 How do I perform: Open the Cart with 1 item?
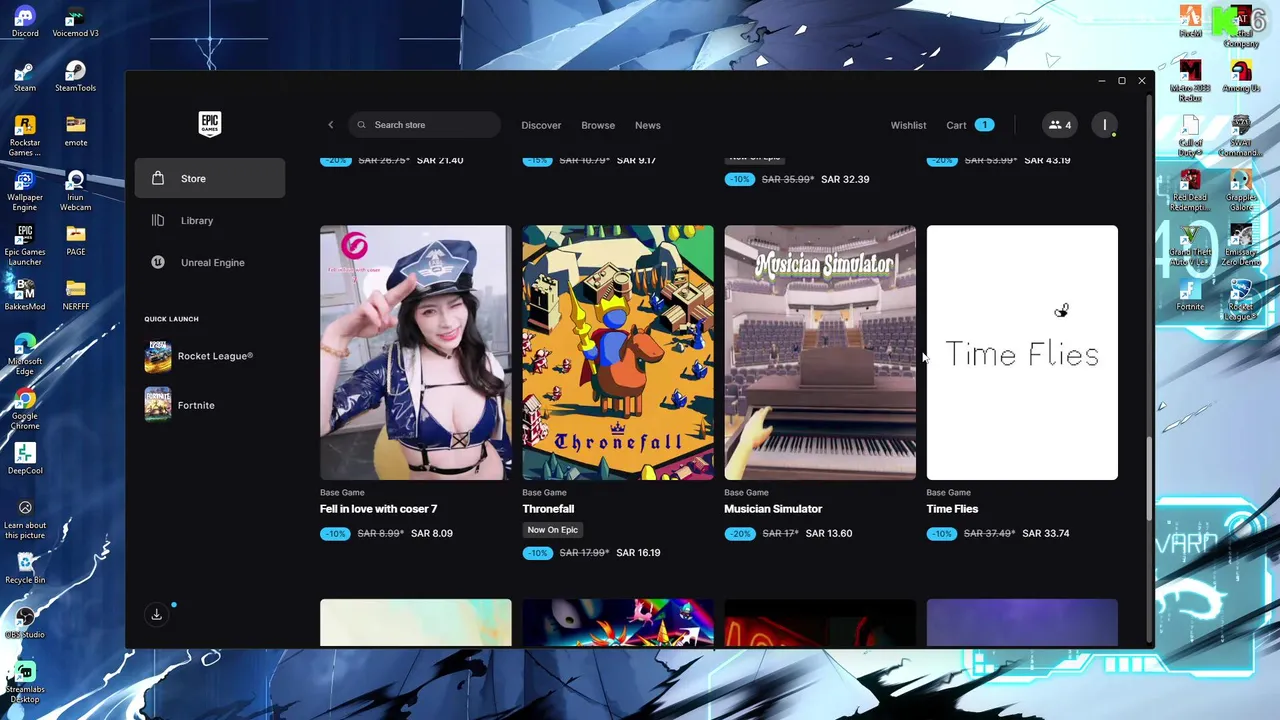click(x=970, y=125)
